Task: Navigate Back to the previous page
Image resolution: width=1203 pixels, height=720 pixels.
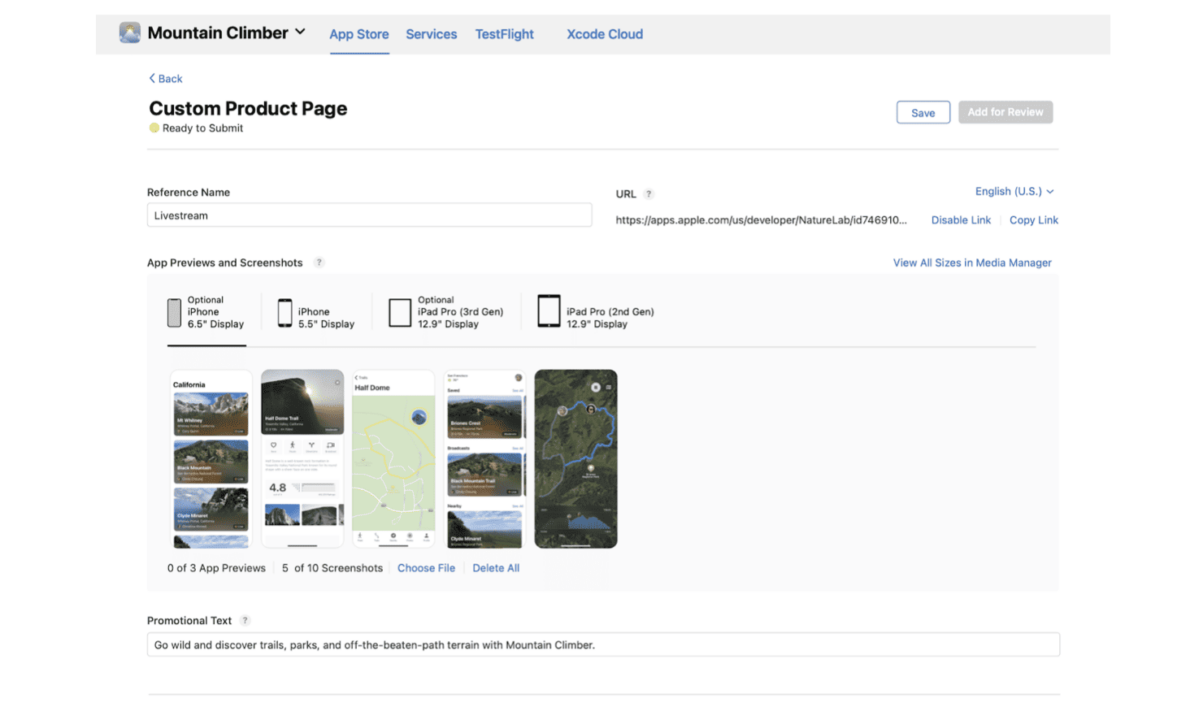Action: (x=164, y=78)
